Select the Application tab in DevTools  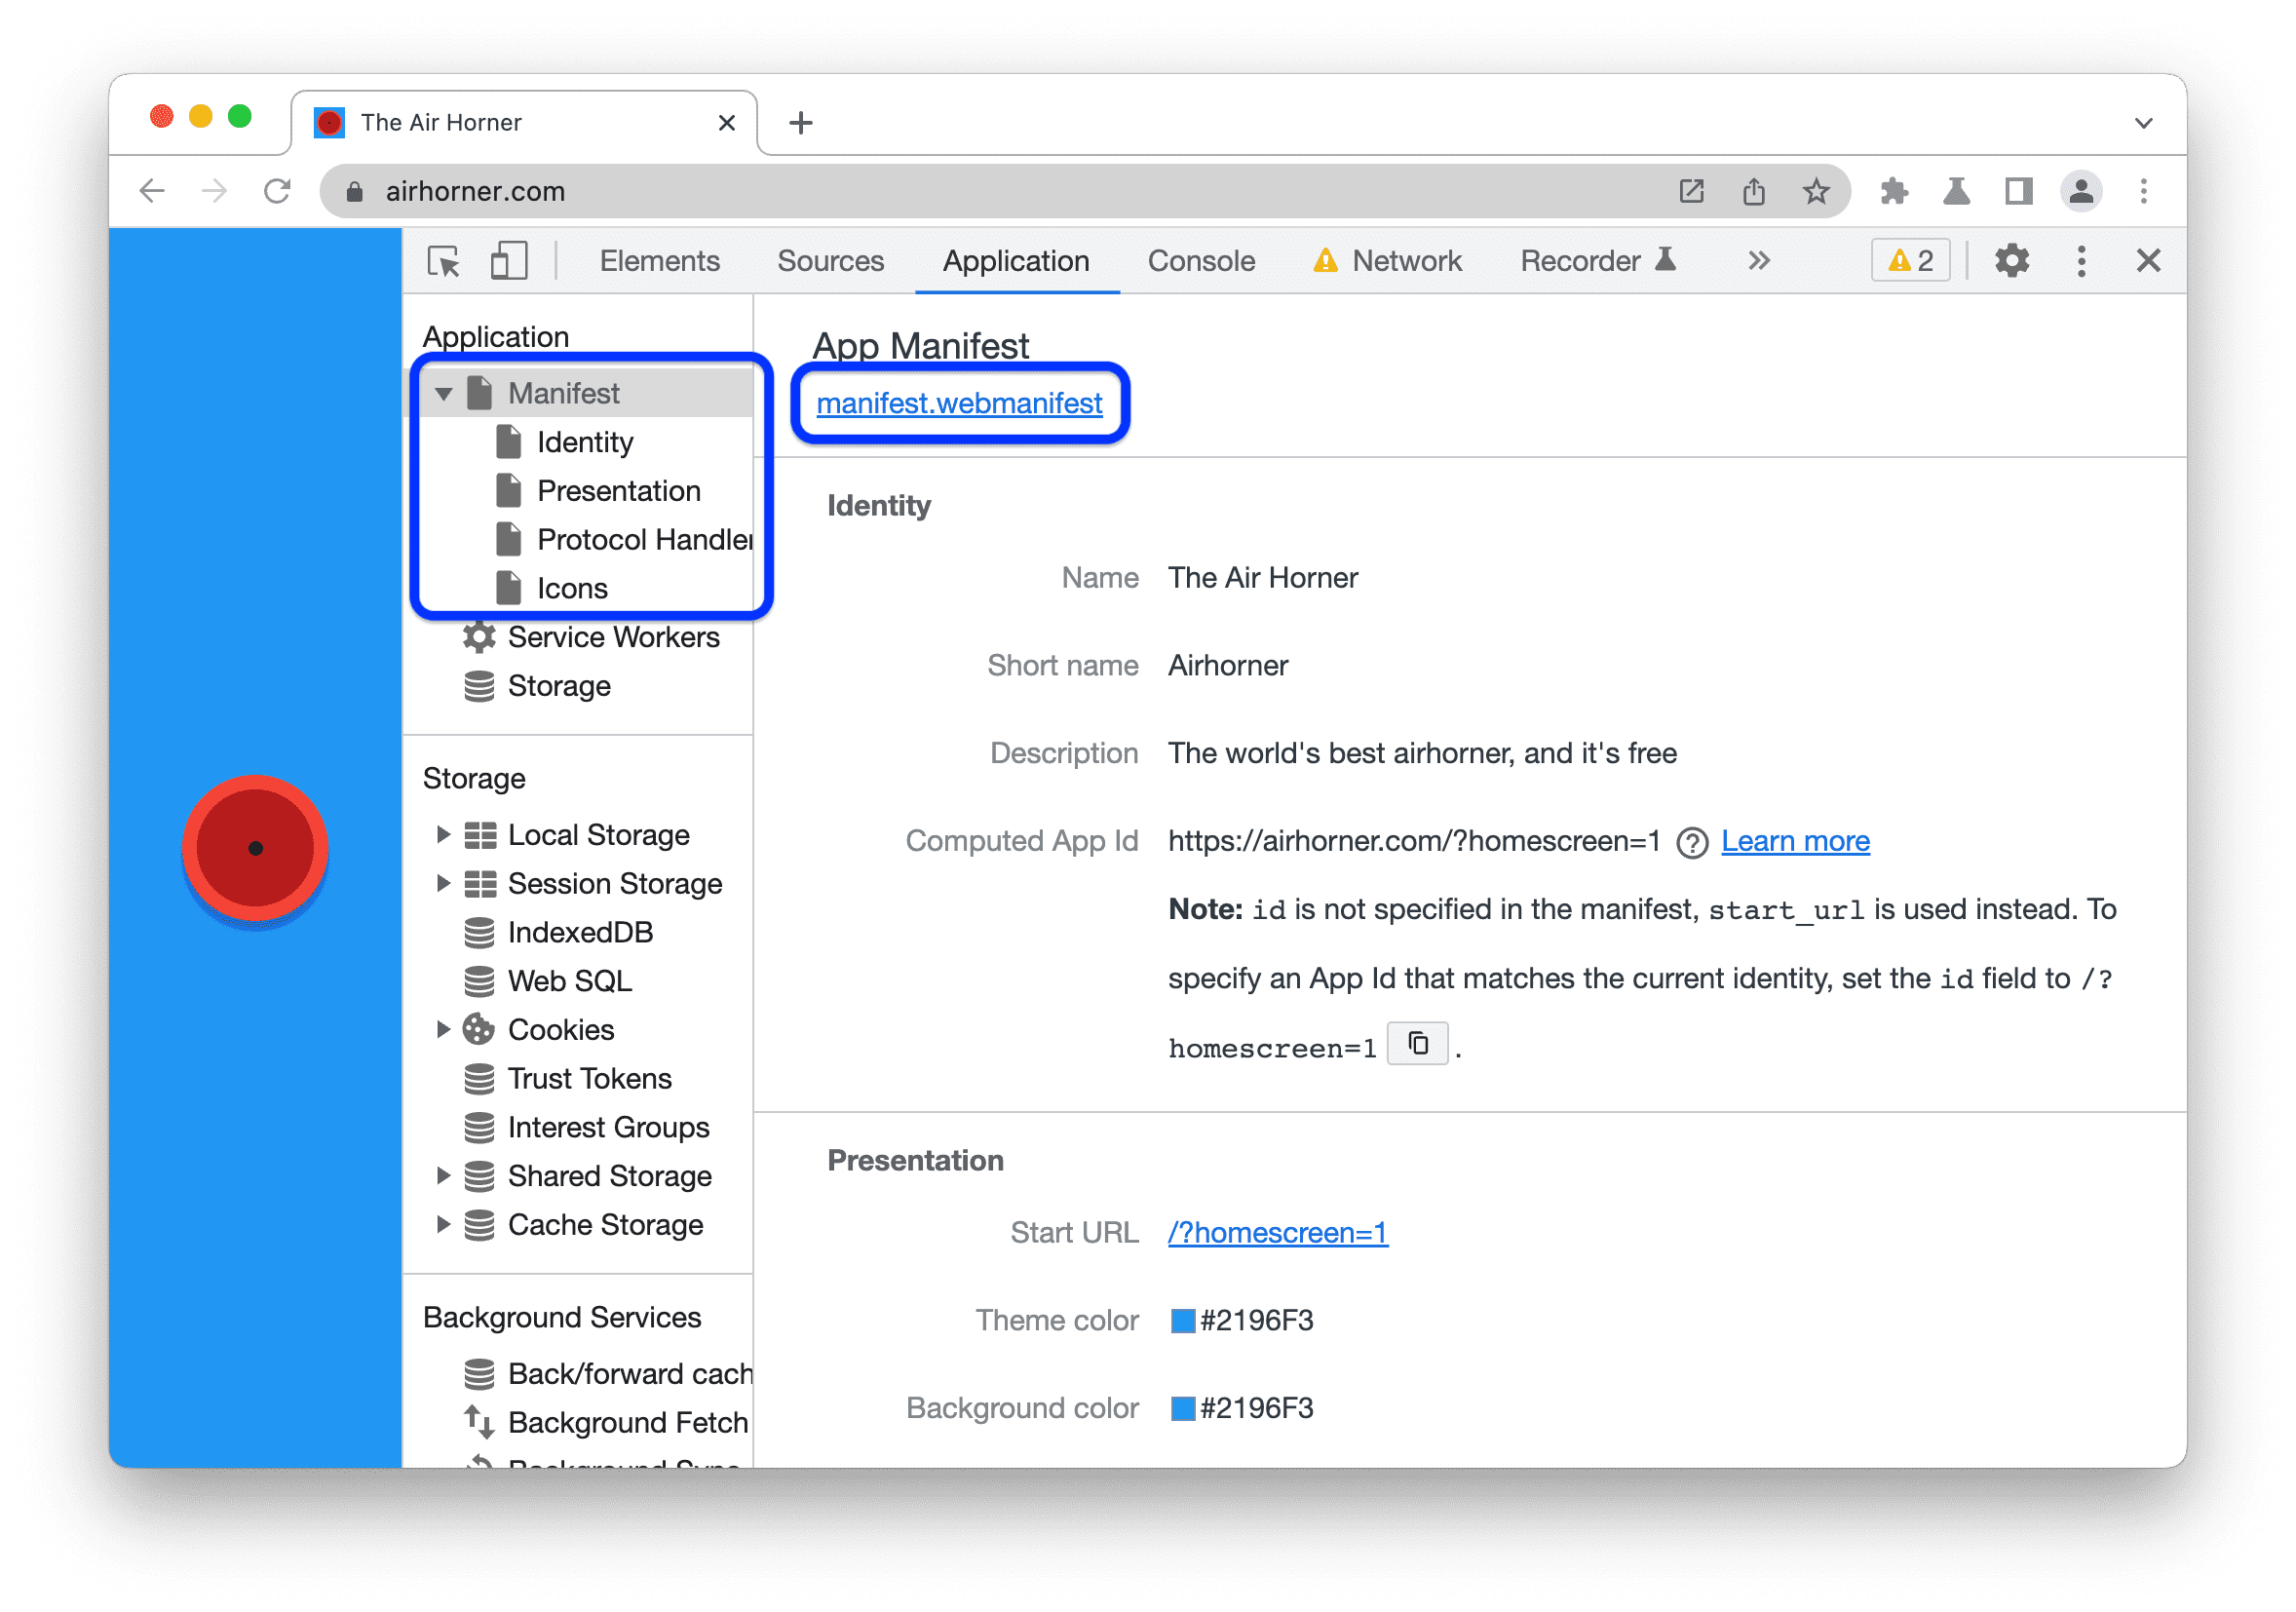pos(1015,262)
